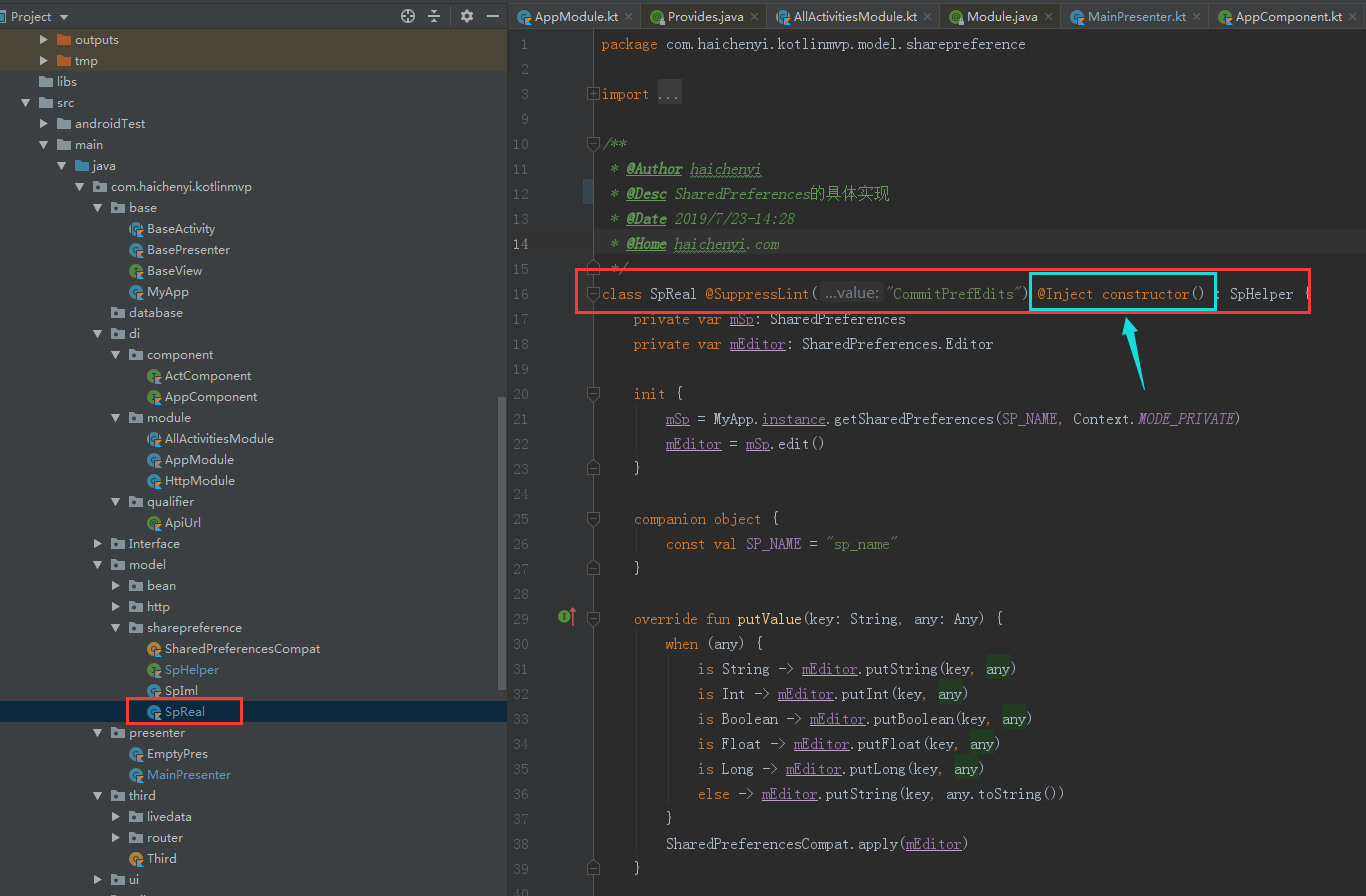
Task: Click the locate/scroll-from-source target icon
Action: point(407,16)
